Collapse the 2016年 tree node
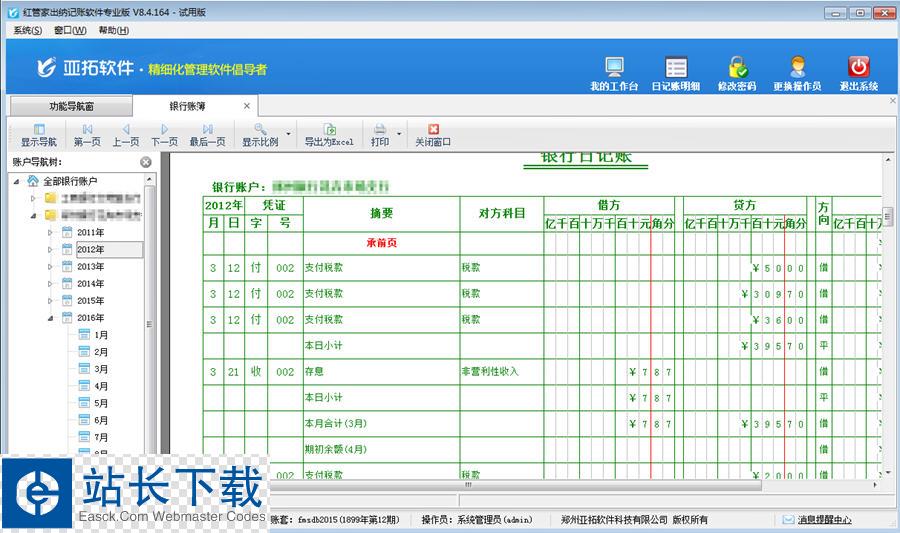Screen dimensions: 900x533 (50, 318)
